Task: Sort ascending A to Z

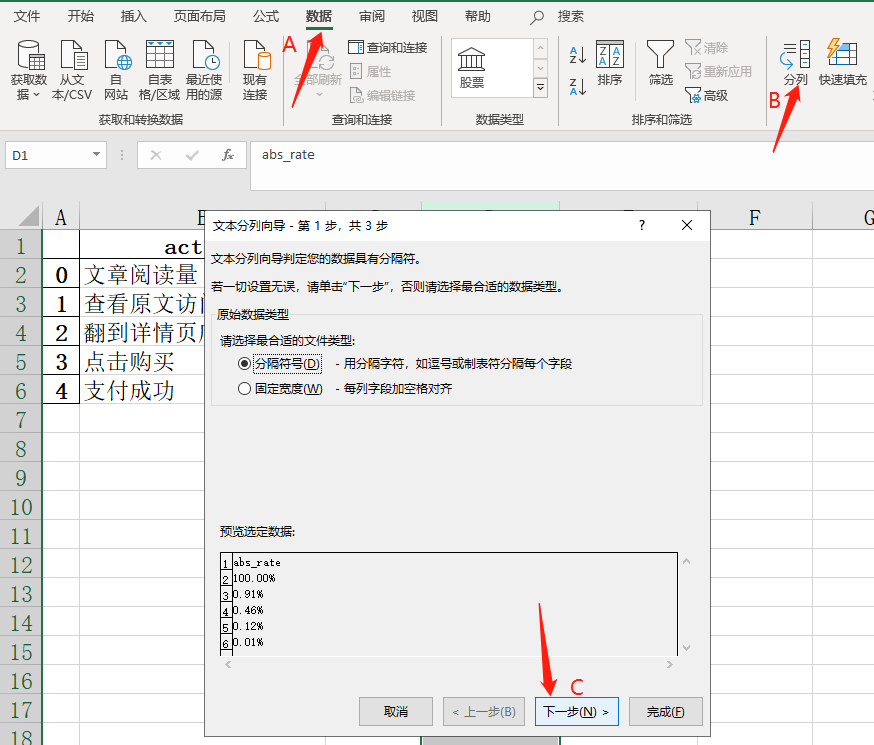Action: (x=577, y=55)
